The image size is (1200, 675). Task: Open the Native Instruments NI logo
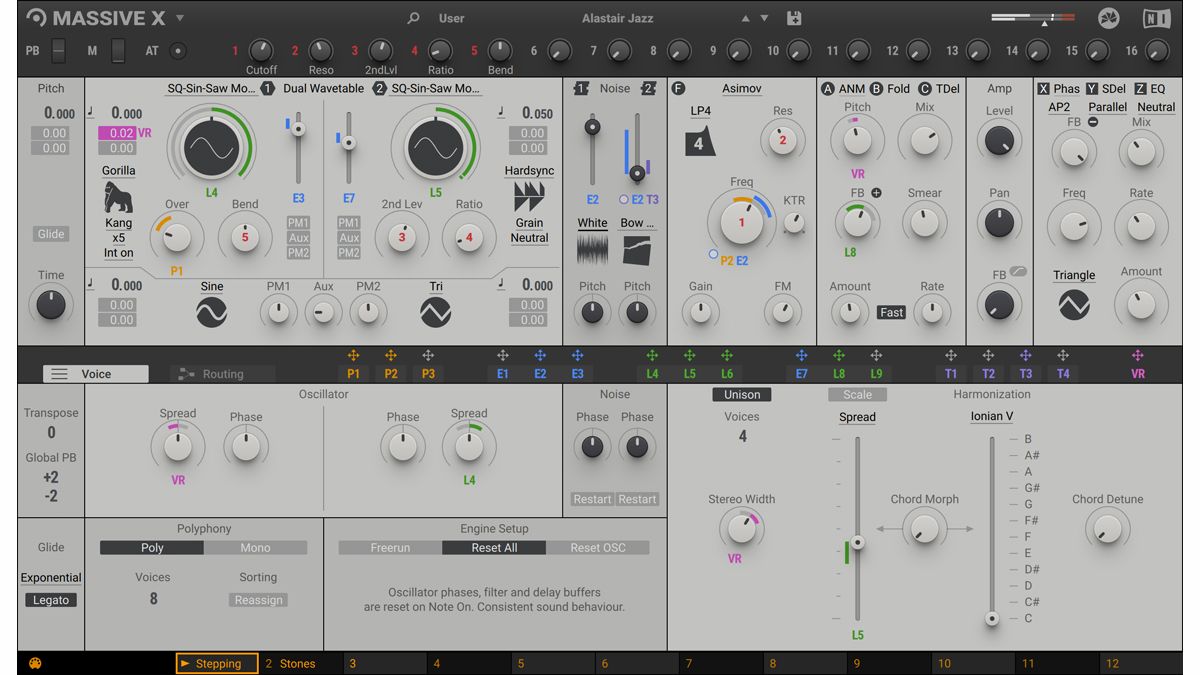(1157, 18)
